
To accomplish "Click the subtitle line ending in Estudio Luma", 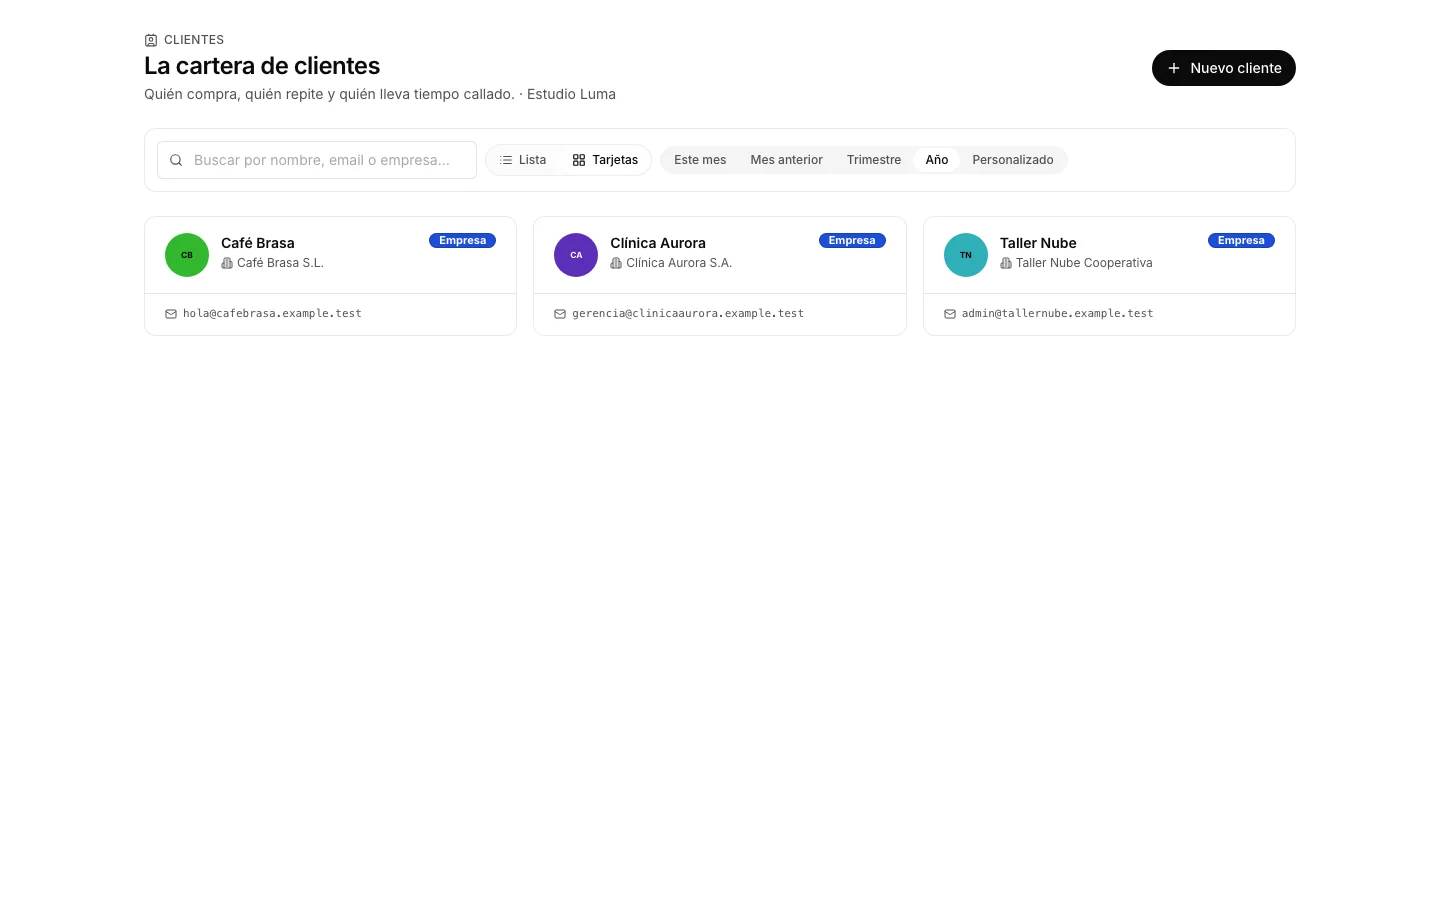I will tap(380, 94).
